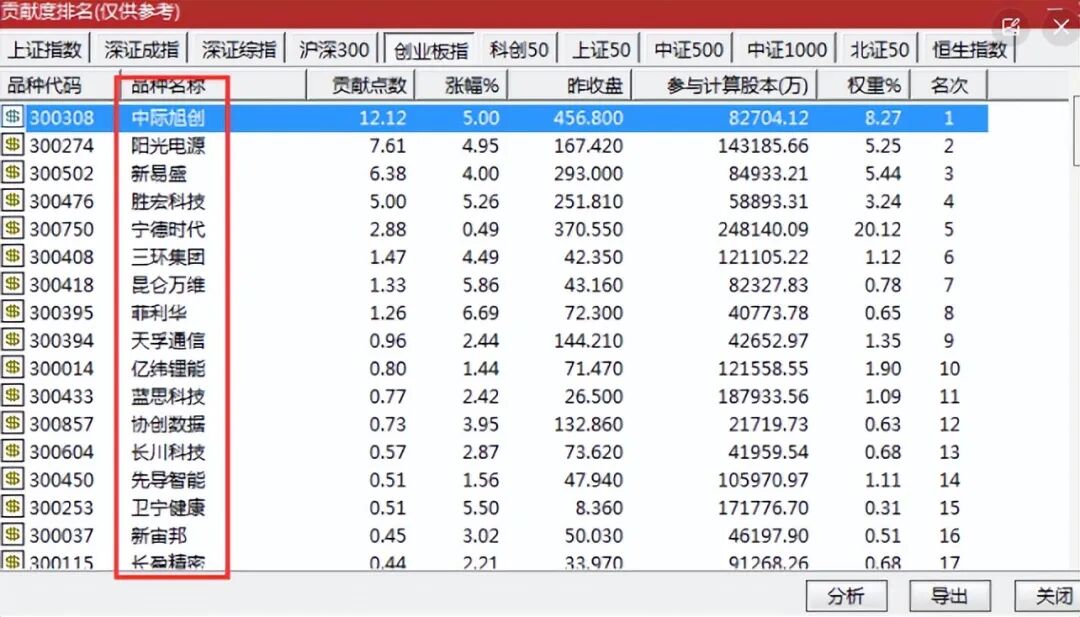Click the stock icon beside code 300502
The image size is (1080, 617).
[12, 173]
